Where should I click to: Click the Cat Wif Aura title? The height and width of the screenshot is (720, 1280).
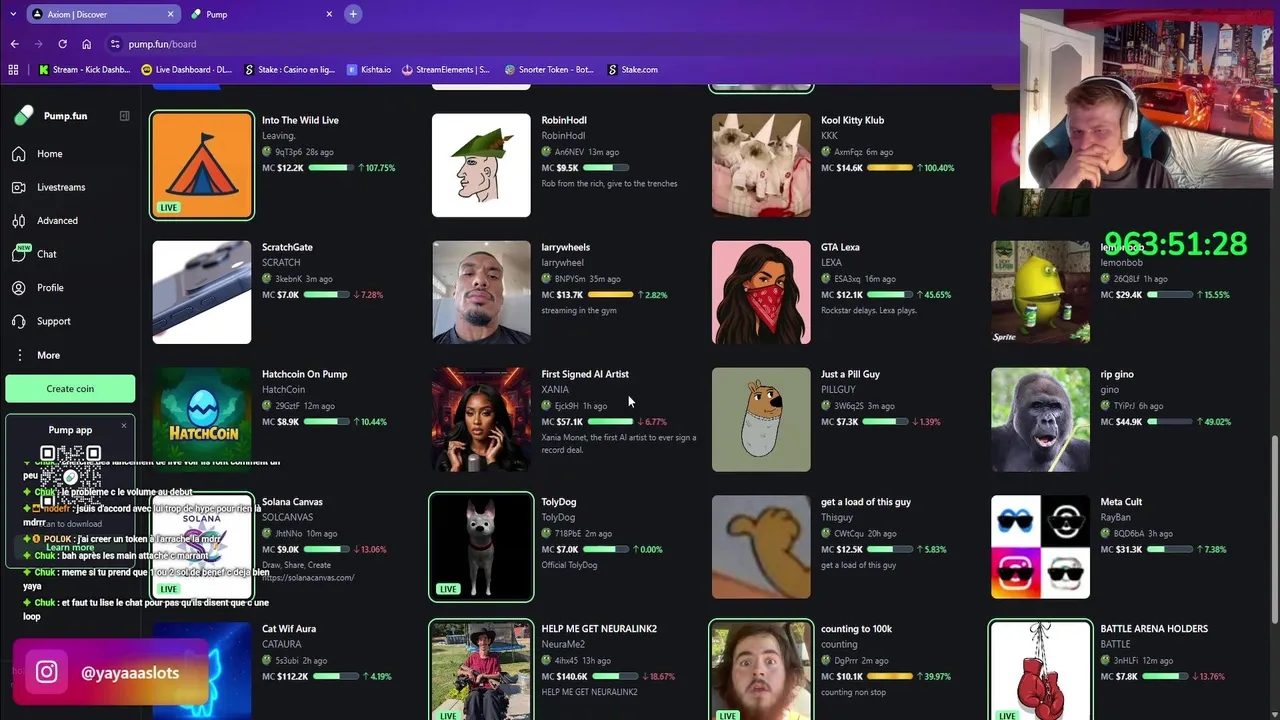(289, 629)
